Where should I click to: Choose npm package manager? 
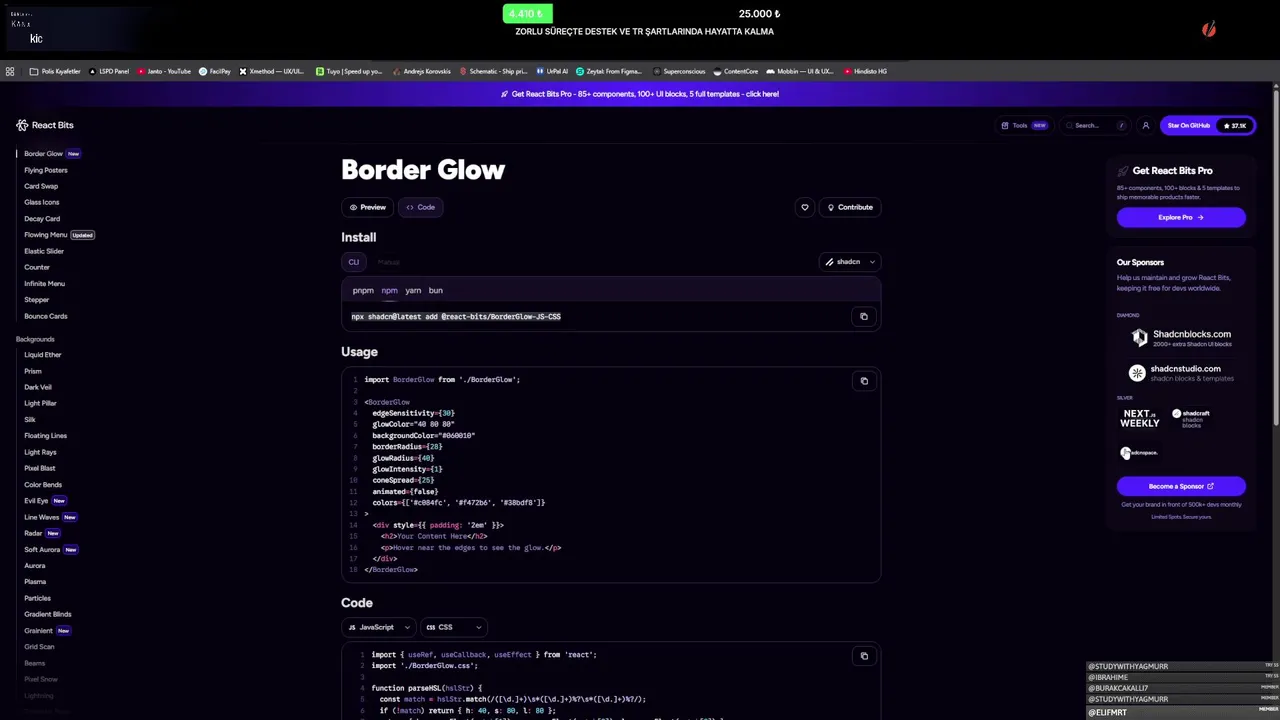pos(389,290)
